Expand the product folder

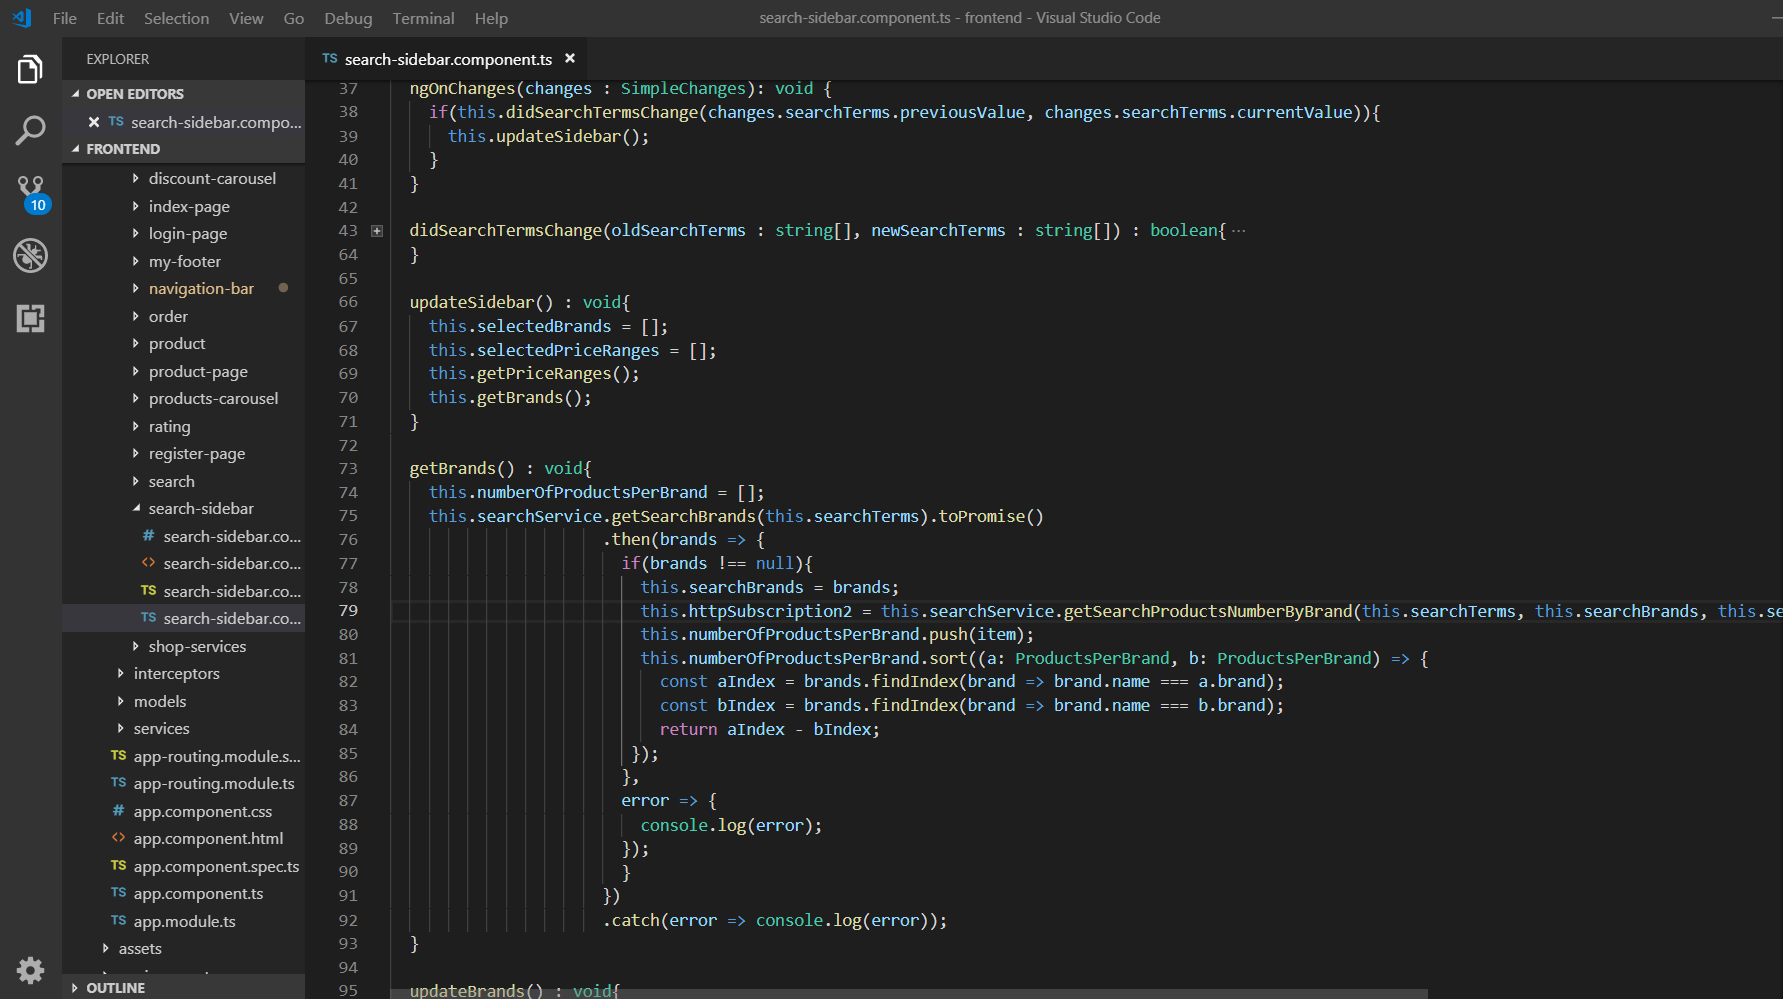coord(177,343)
